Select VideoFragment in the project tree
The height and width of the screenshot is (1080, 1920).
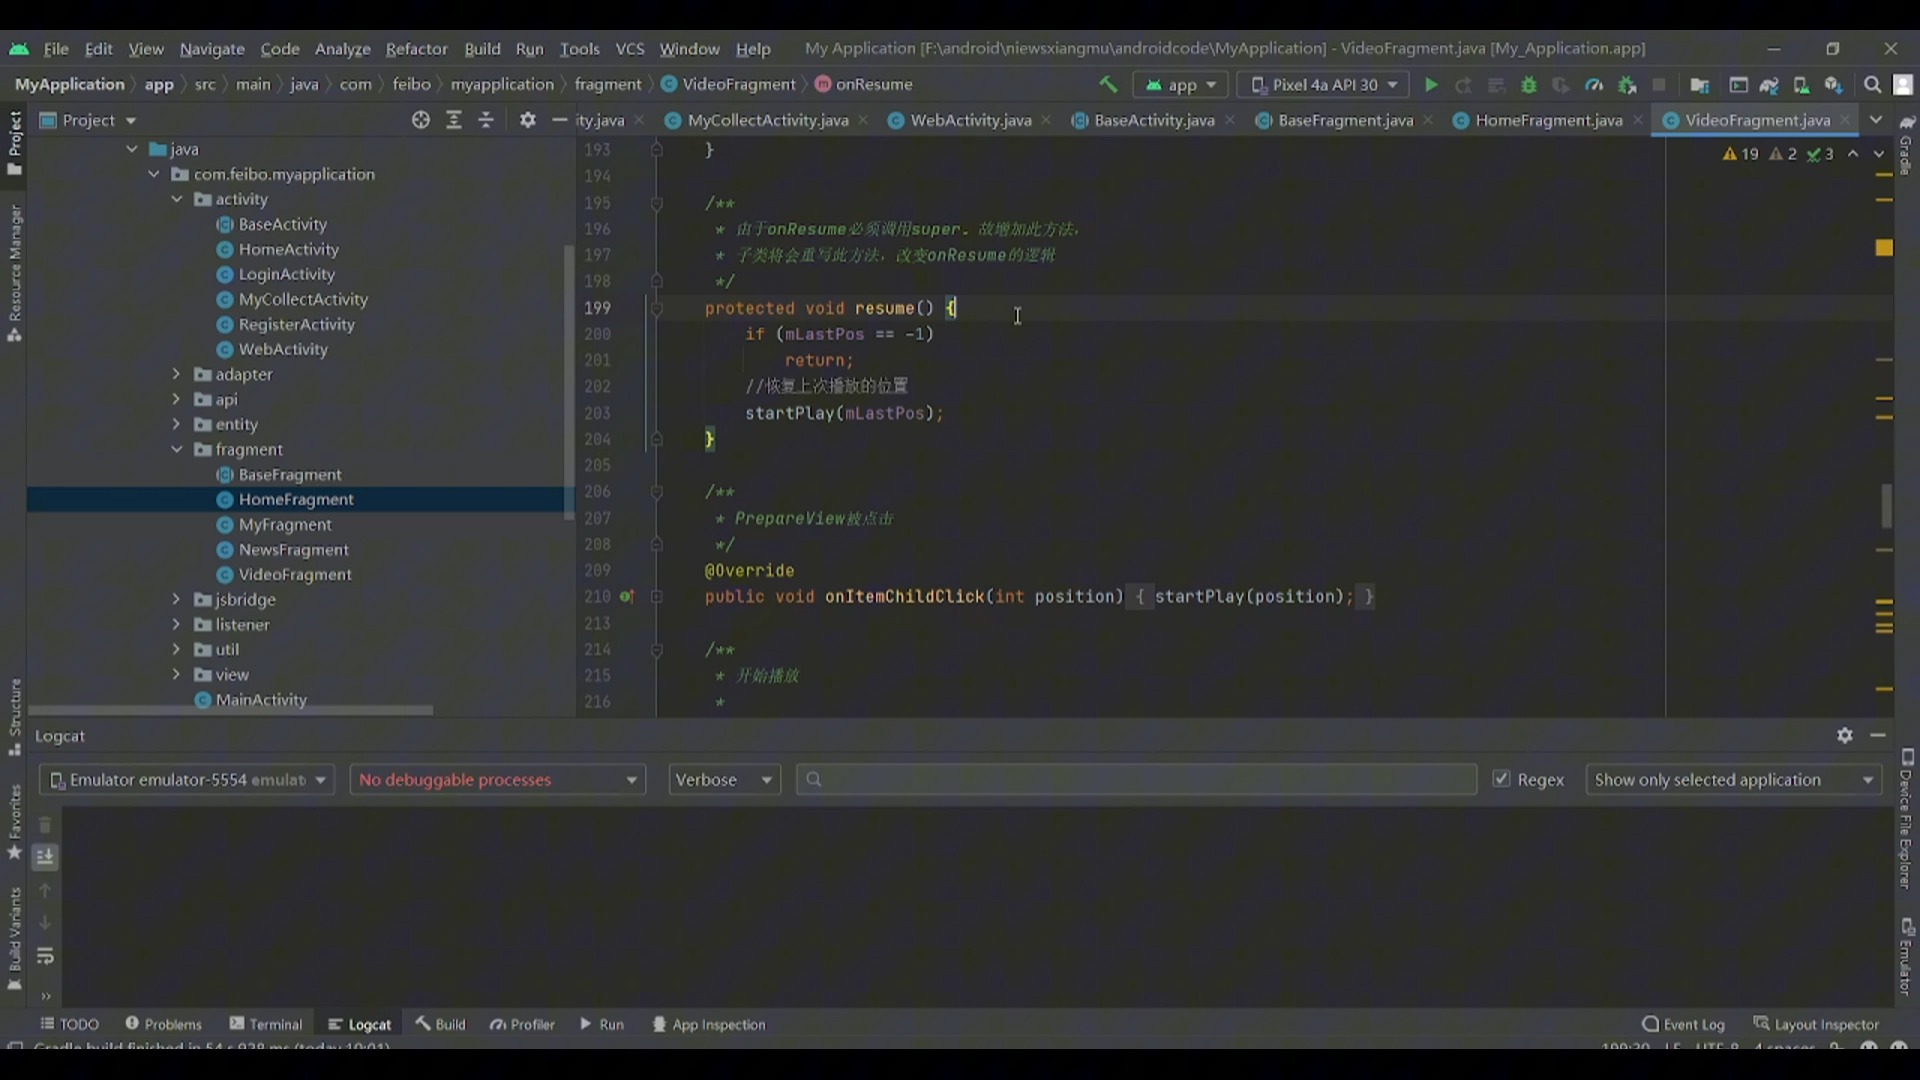295,574
